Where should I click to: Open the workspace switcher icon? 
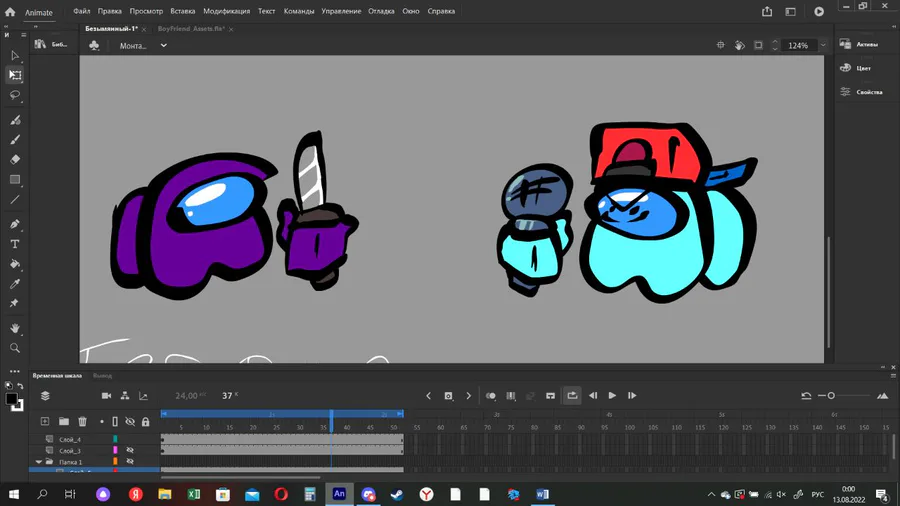pos(790,11)
